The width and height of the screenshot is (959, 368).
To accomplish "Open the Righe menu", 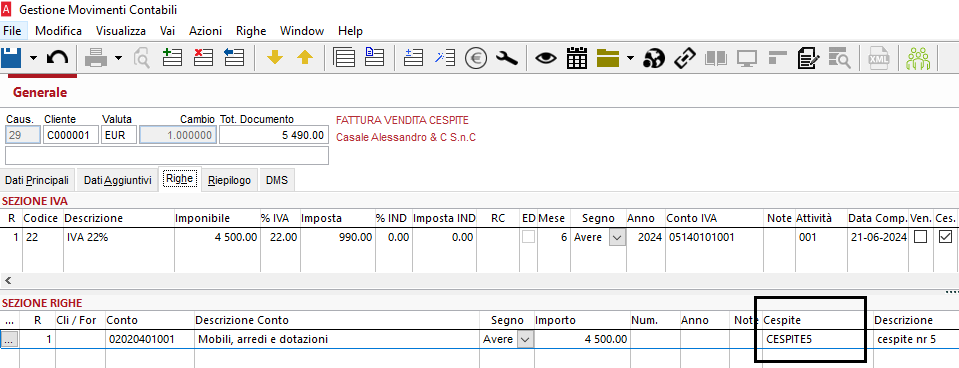I will click(x=251, y=31).
